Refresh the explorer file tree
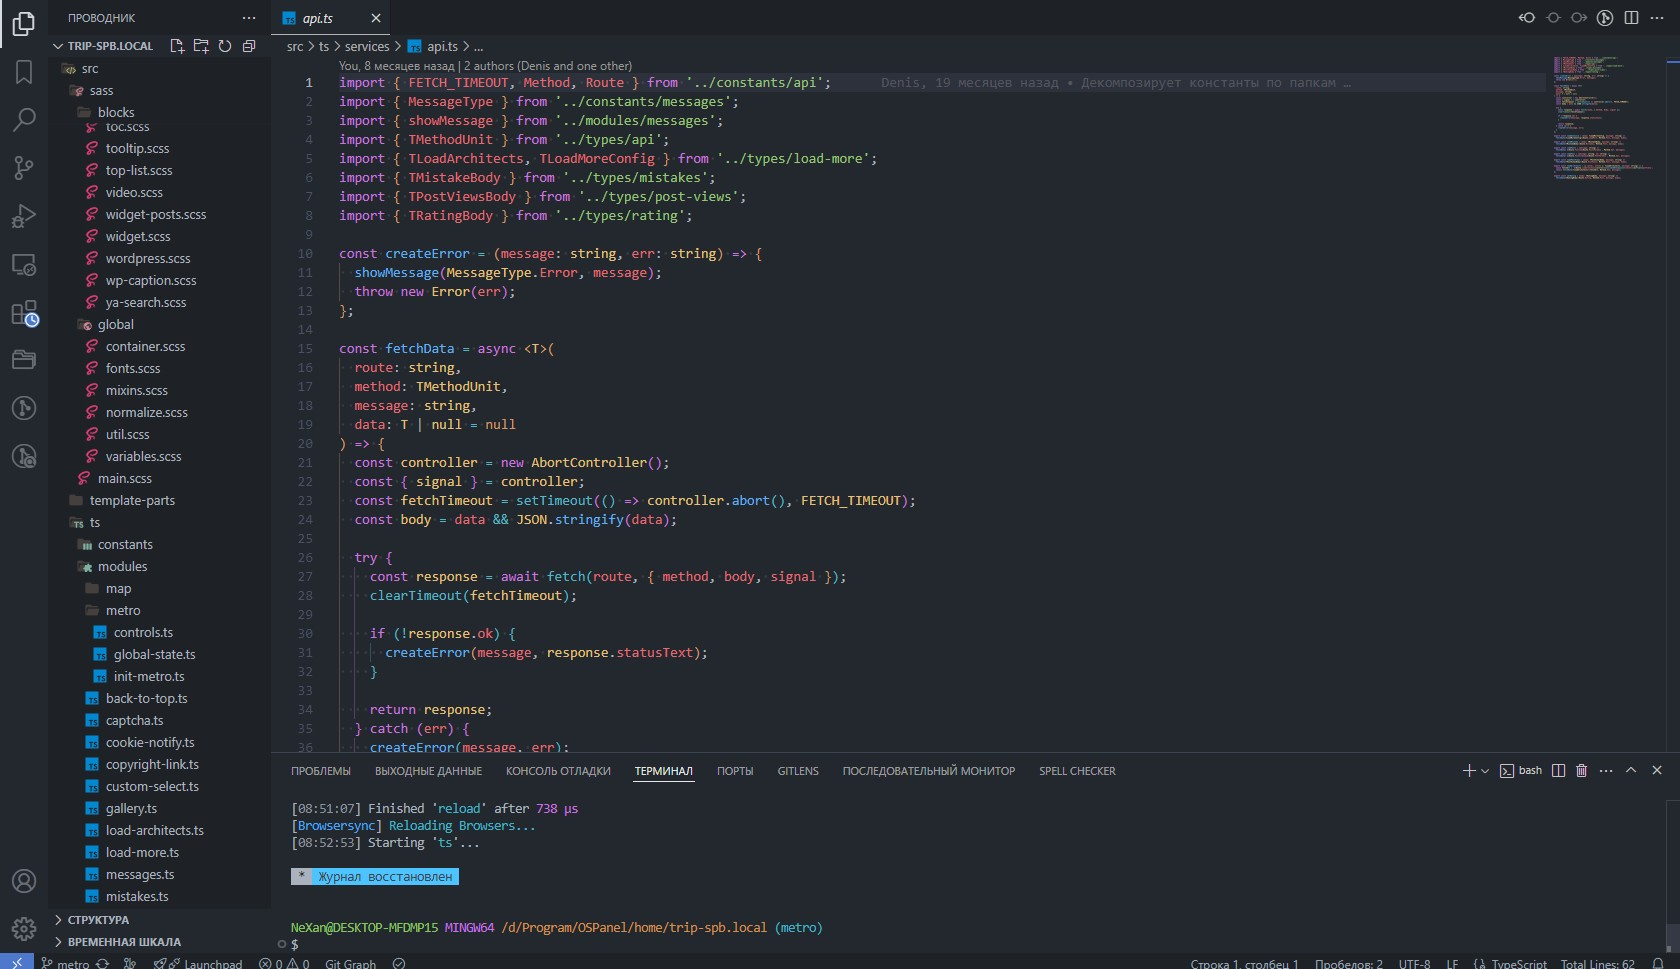Image resolution: width=1680 pixels, height=969 pixels. tap(225, 46)
